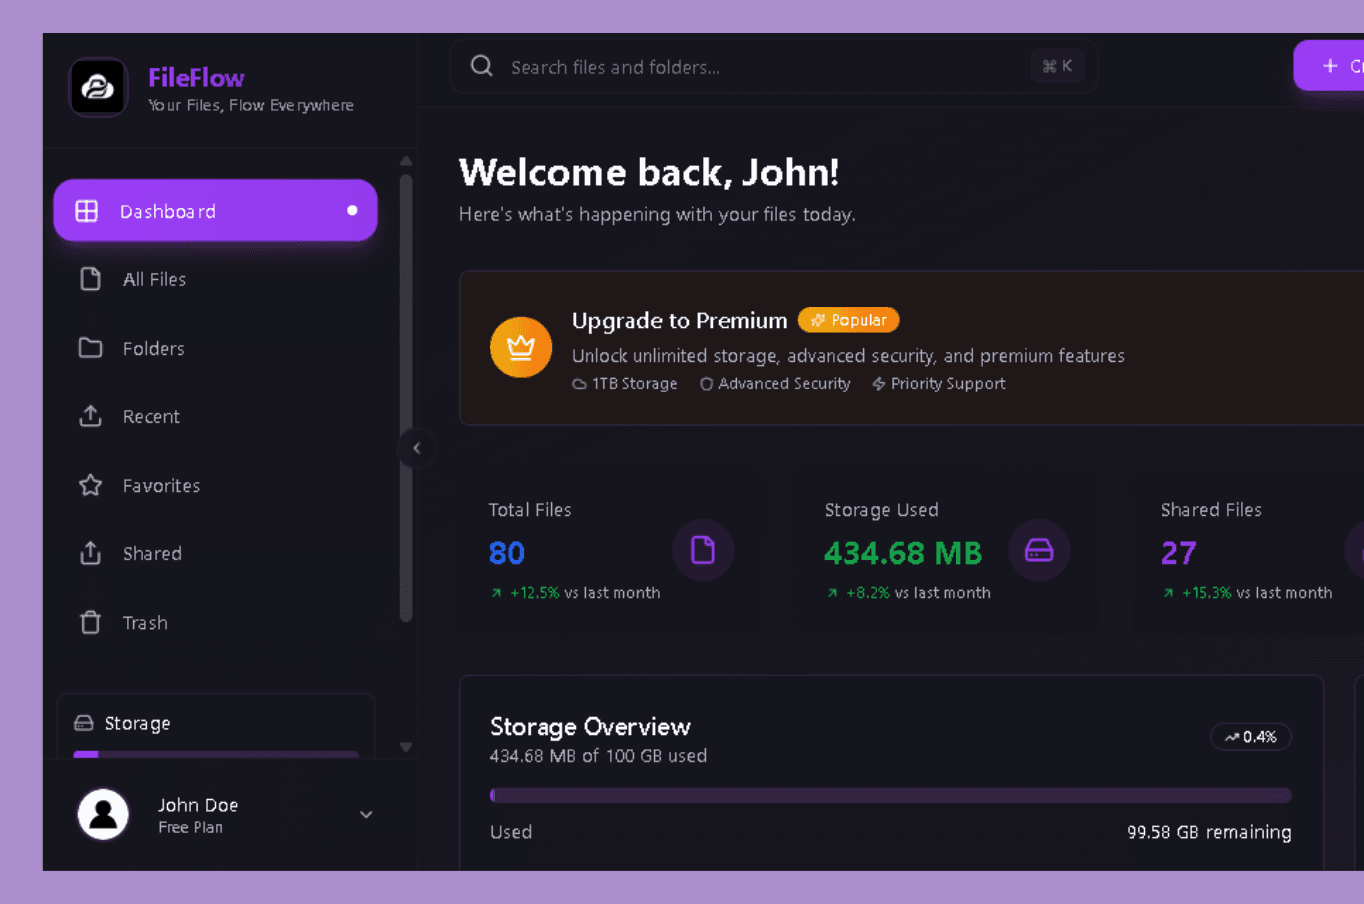The height and width of the screenshot is (904, 1364).
Task: Click the Welcome back, John! heading
Action: (649, 172)
